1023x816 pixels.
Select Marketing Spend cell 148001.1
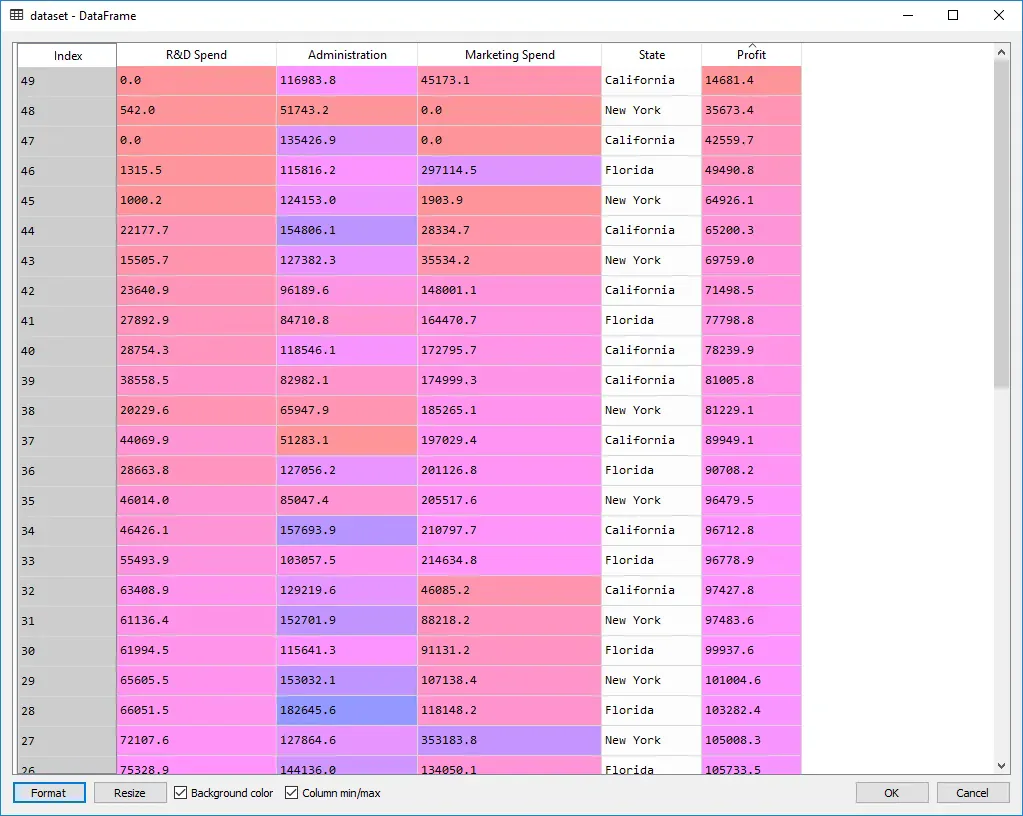509,290
